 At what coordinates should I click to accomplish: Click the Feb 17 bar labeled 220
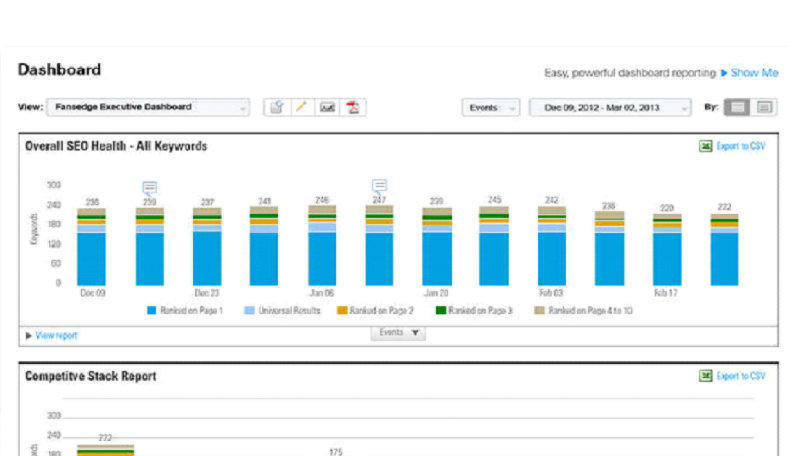[x=667, y=250]
